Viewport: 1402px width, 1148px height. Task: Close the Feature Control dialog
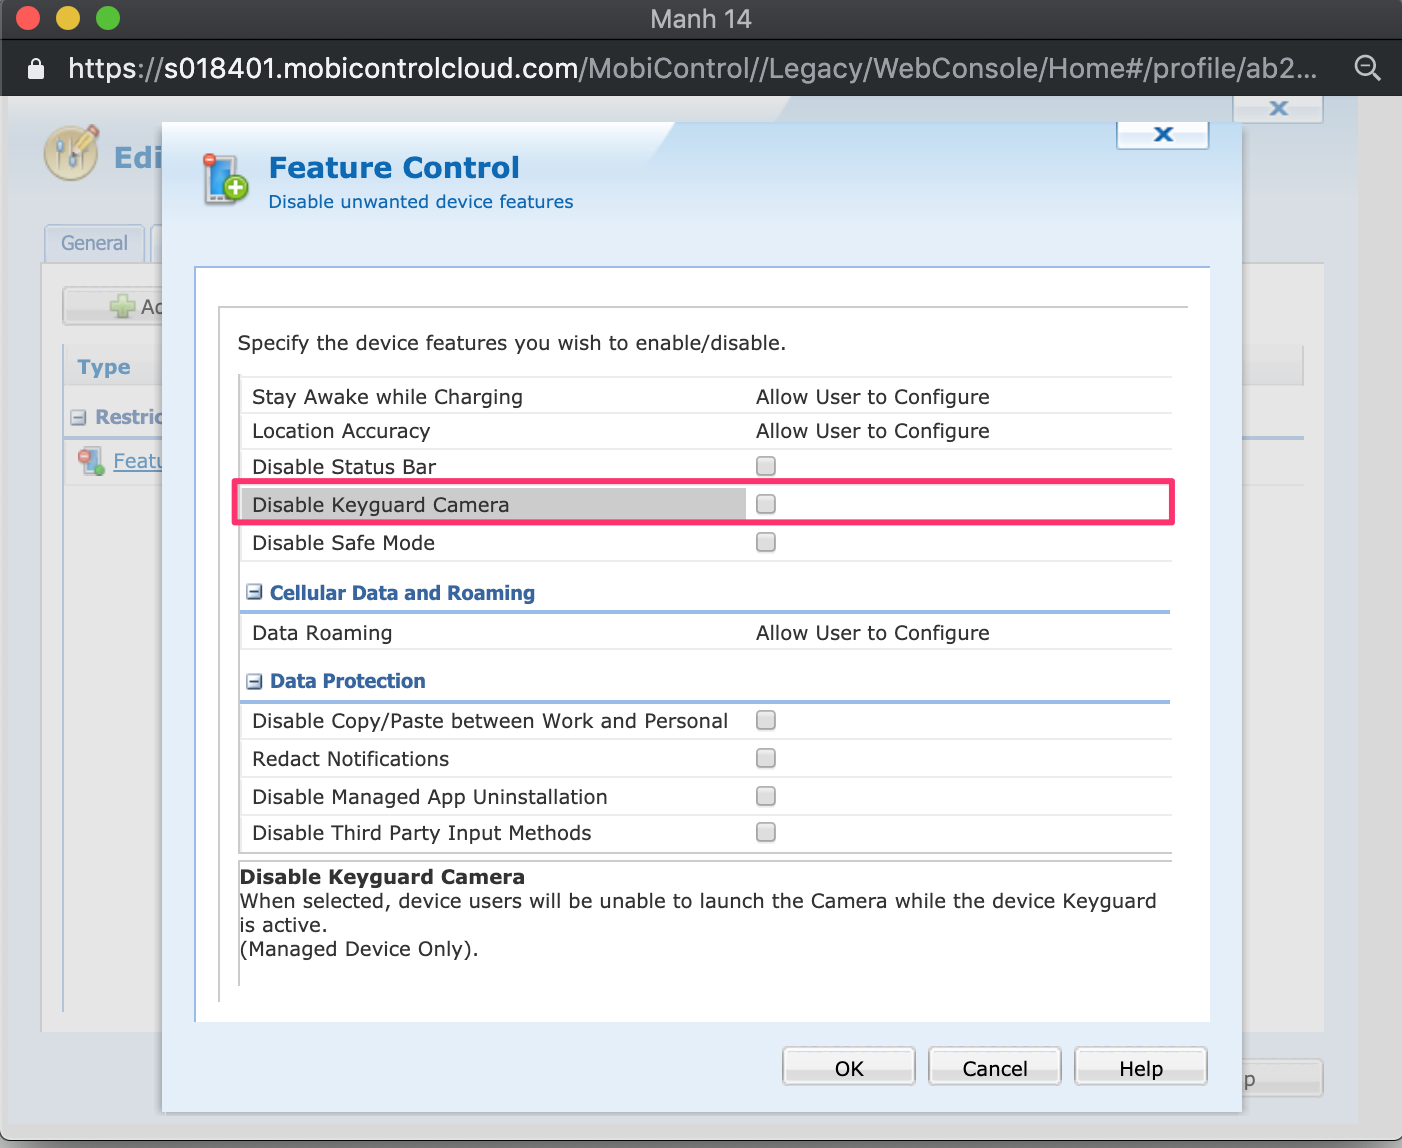1162,134
